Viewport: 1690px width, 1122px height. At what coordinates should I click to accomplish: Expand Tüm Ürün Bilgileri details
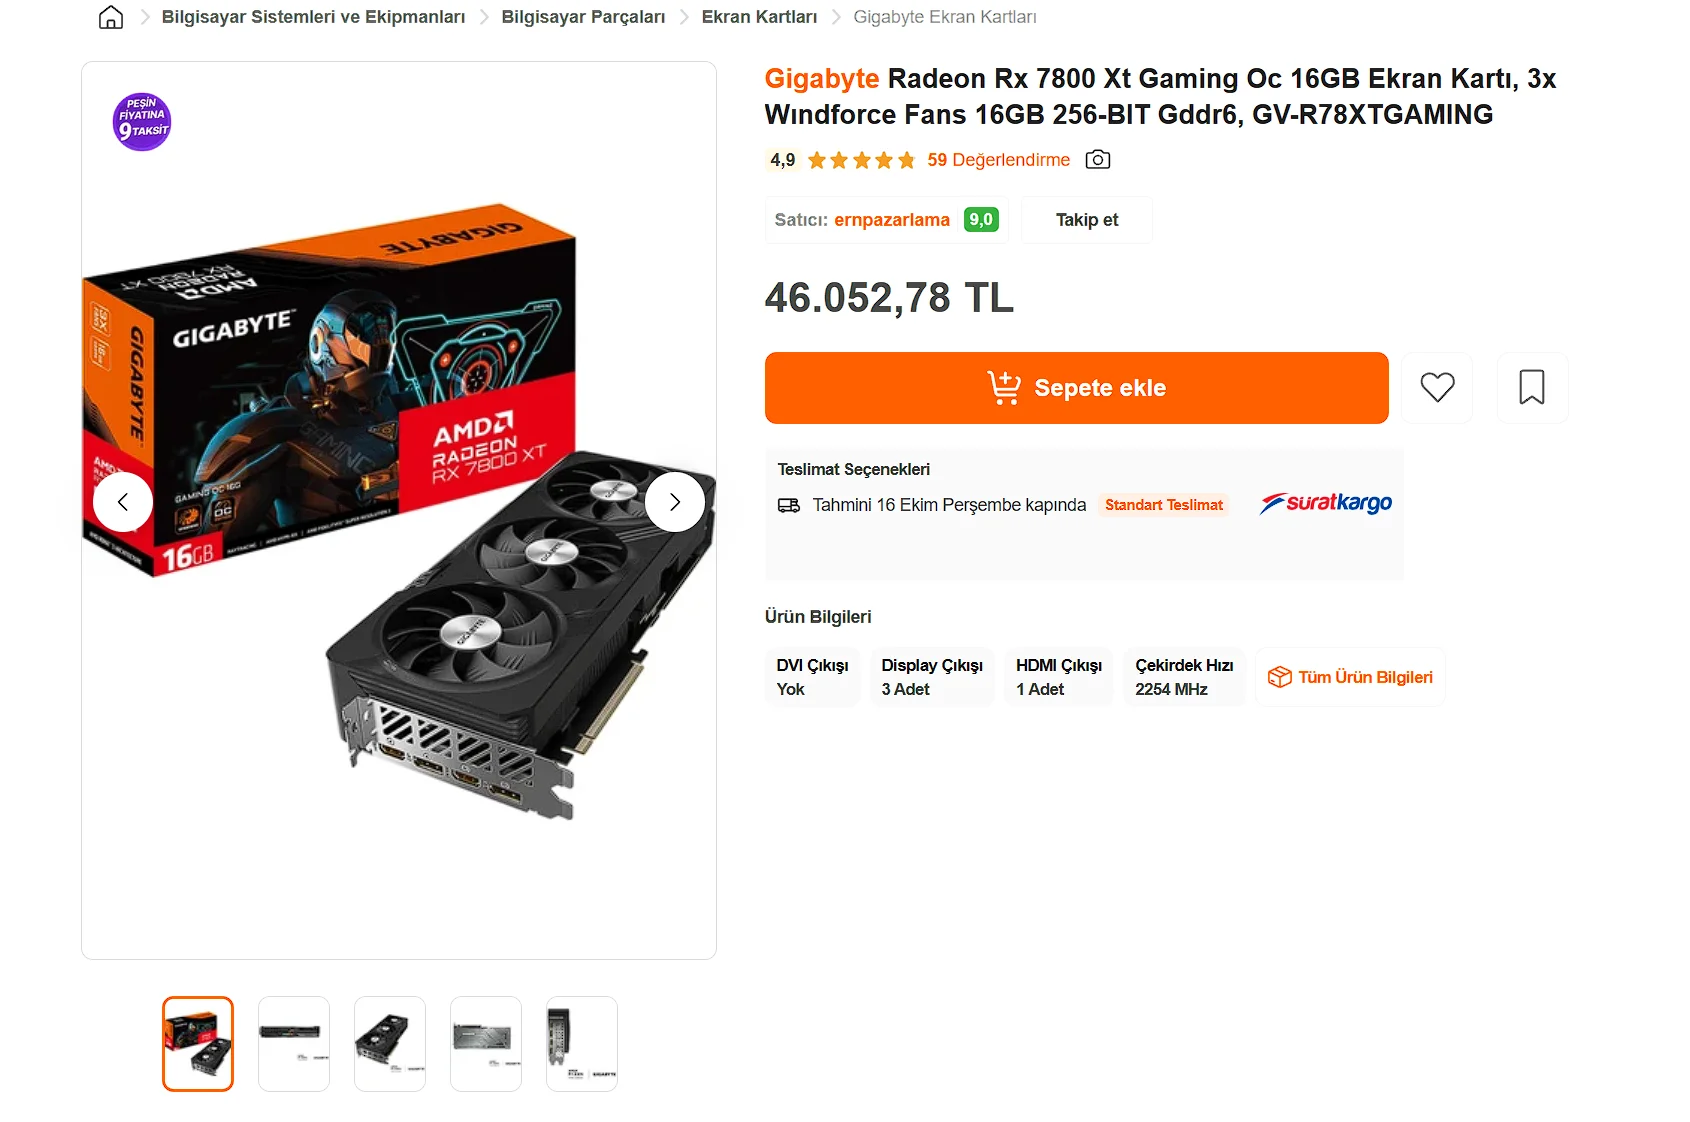point(1350,677)
